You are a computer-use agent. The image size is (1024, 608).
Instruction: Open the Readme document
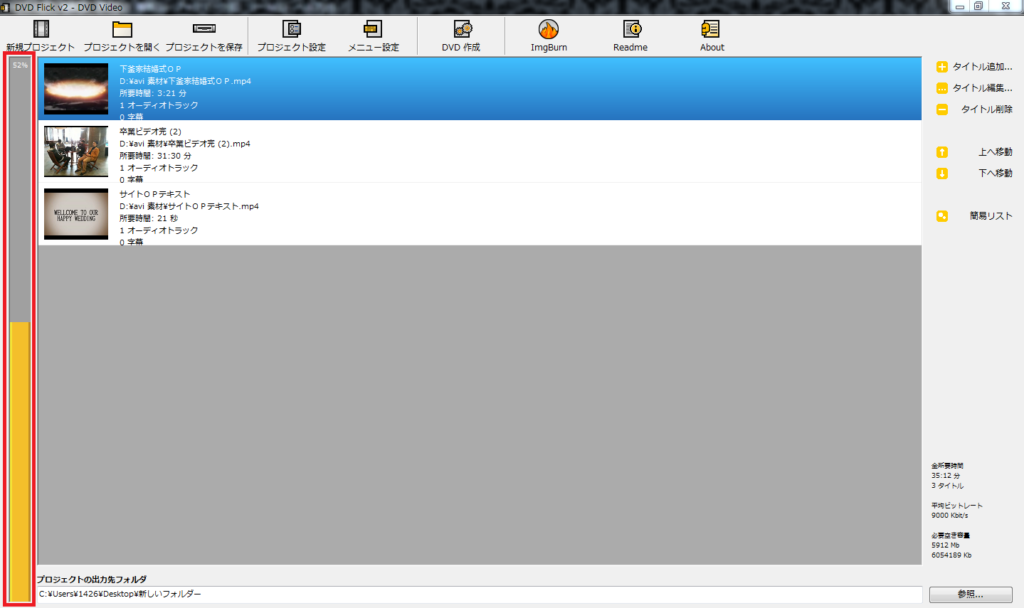(630, 36)
